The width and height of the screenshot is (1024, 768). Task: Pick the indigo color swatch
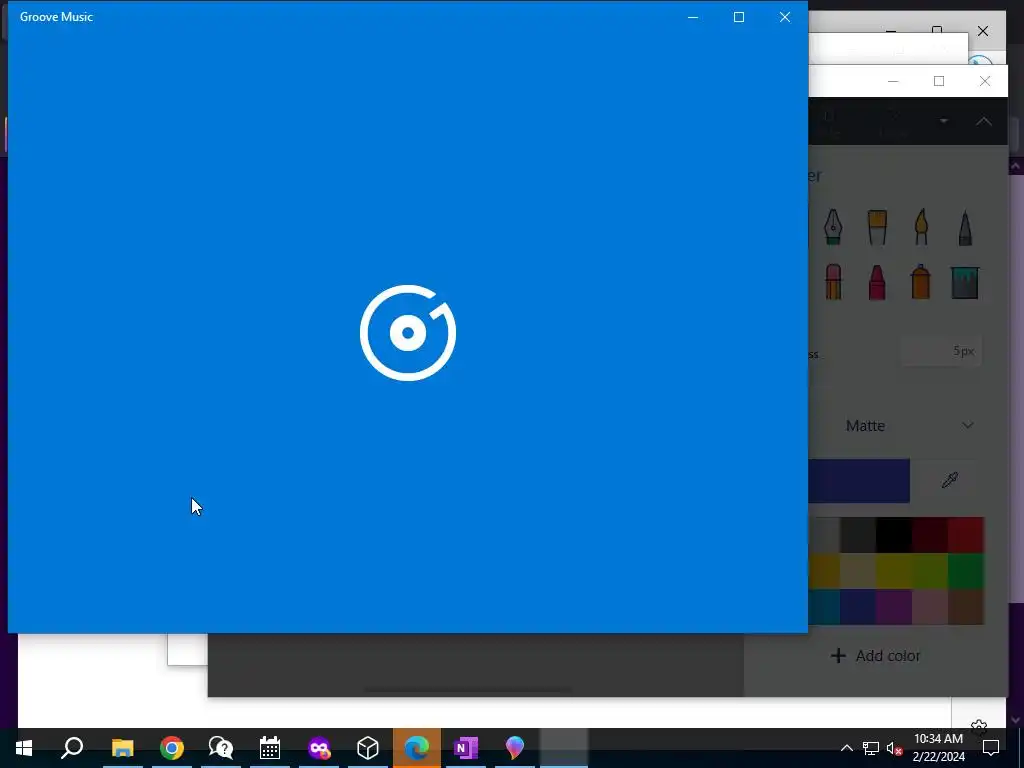pyautogui.click(x=857, y=607)
